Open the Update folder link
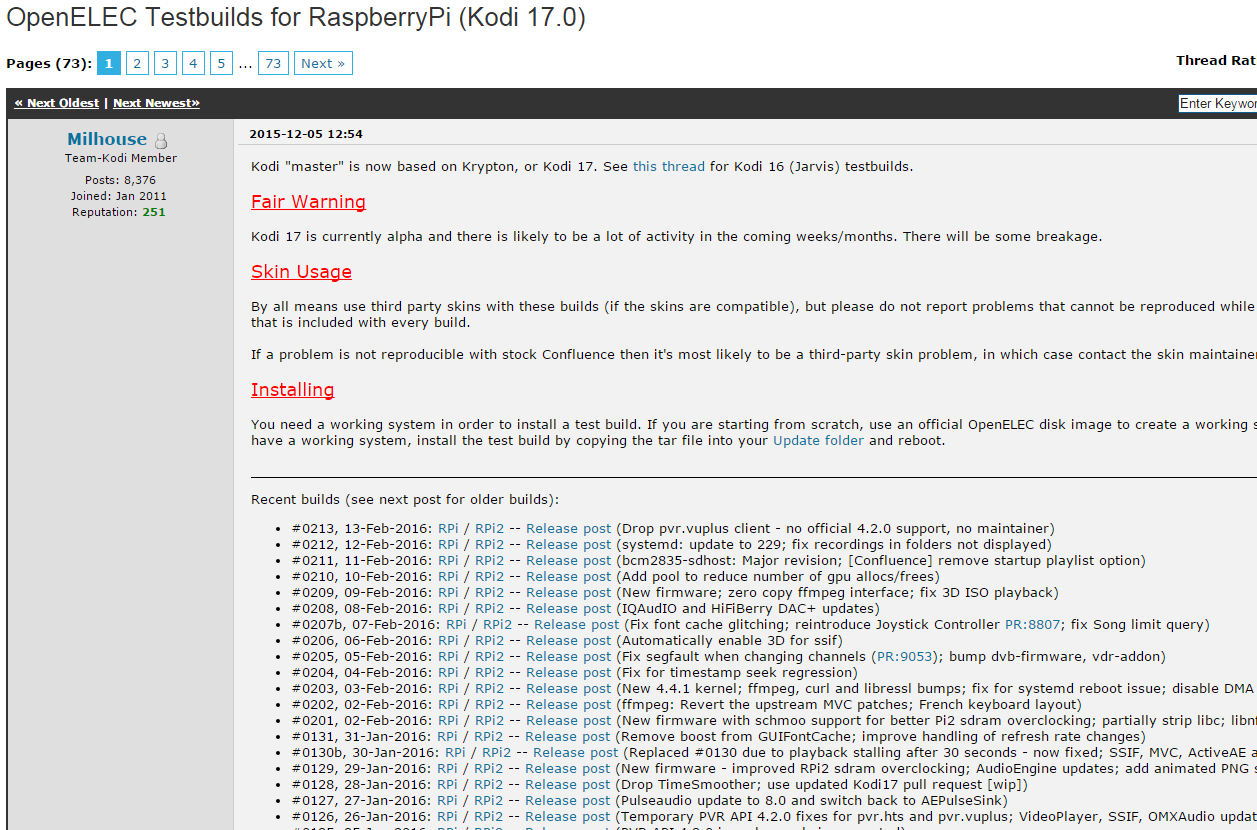 818,440
